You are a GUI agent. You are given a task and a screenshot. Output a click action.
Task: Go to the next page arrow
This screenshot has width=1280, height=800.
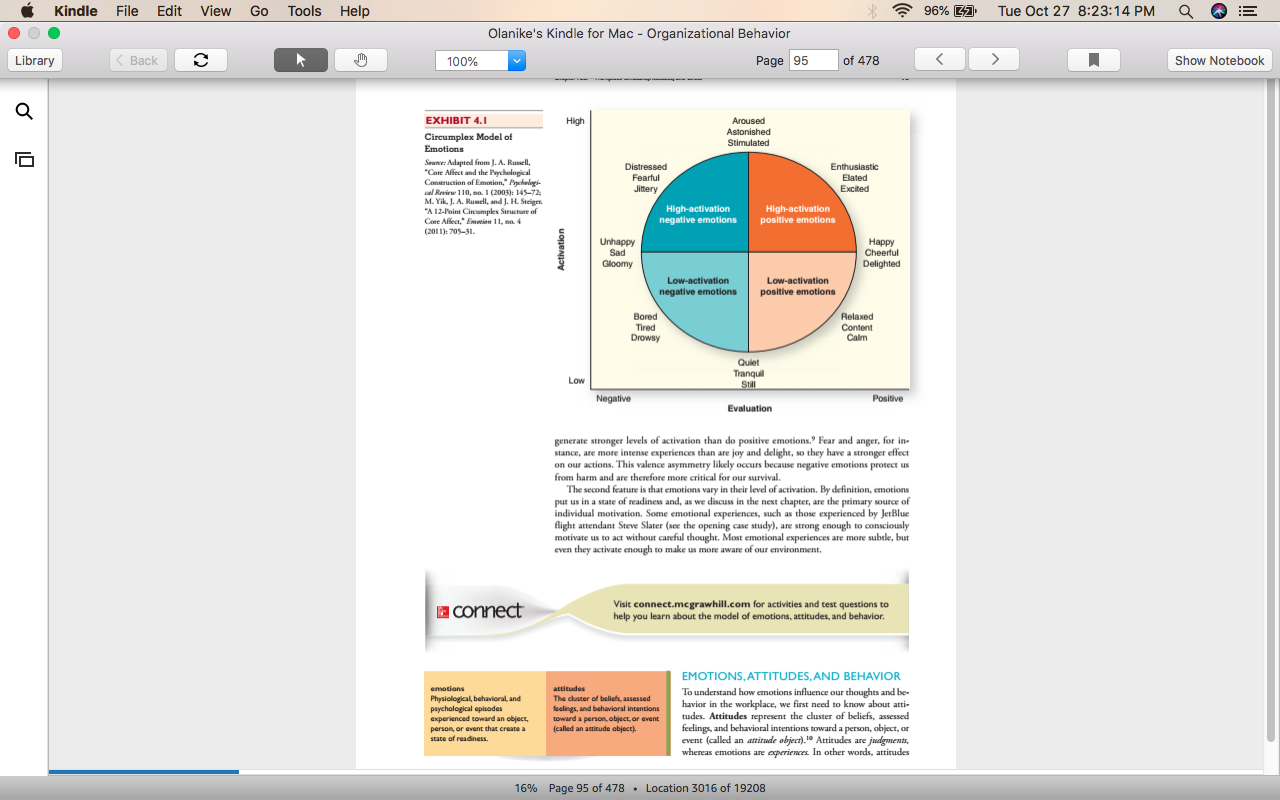point(994,60)
